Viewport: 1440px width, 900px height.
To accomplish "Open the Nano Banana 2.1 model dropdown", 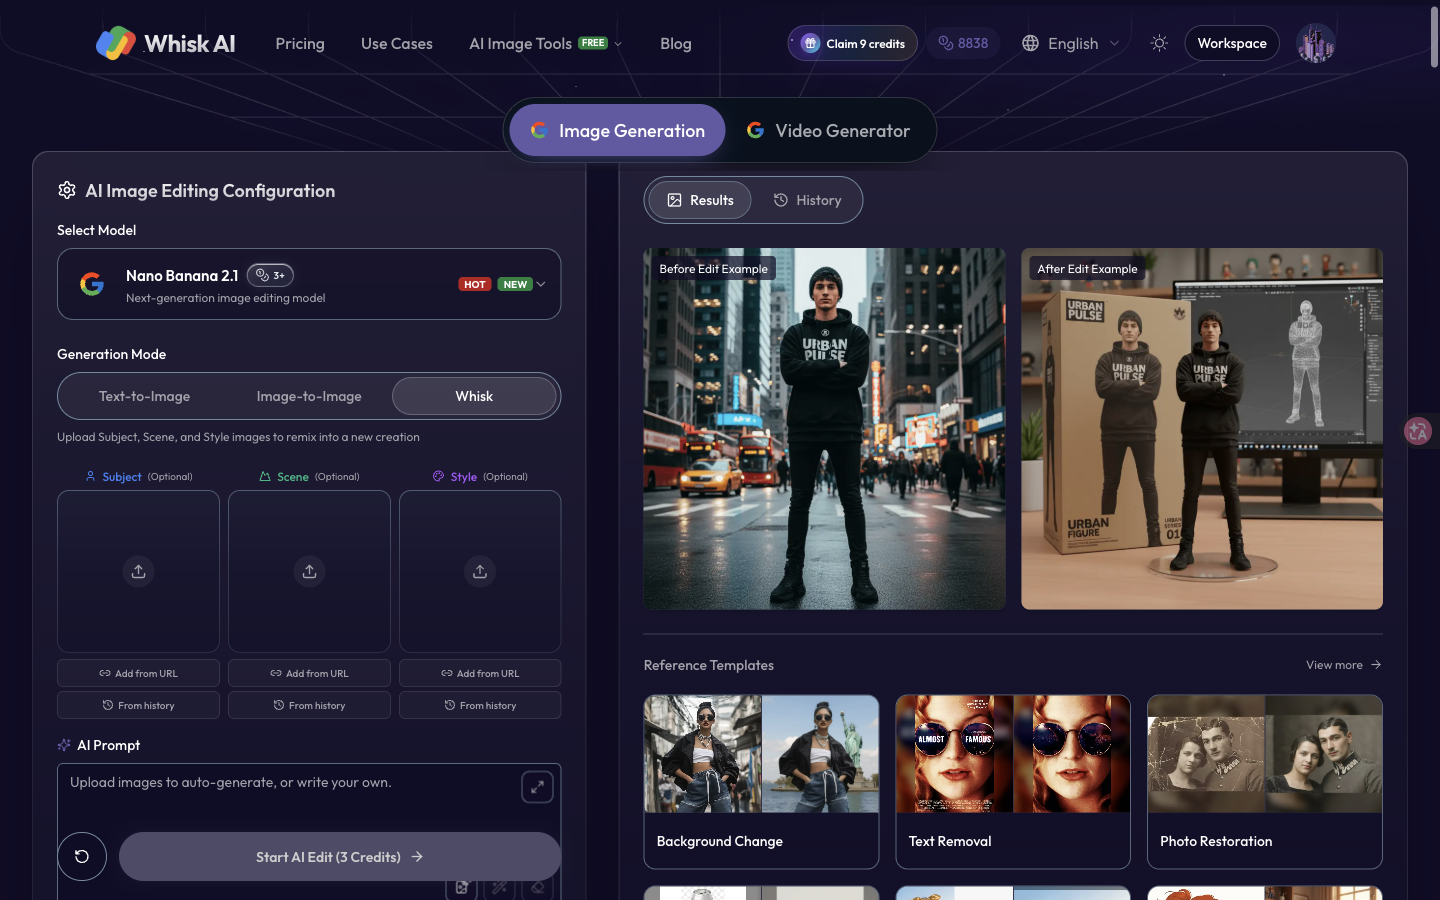I will point(309,284).
